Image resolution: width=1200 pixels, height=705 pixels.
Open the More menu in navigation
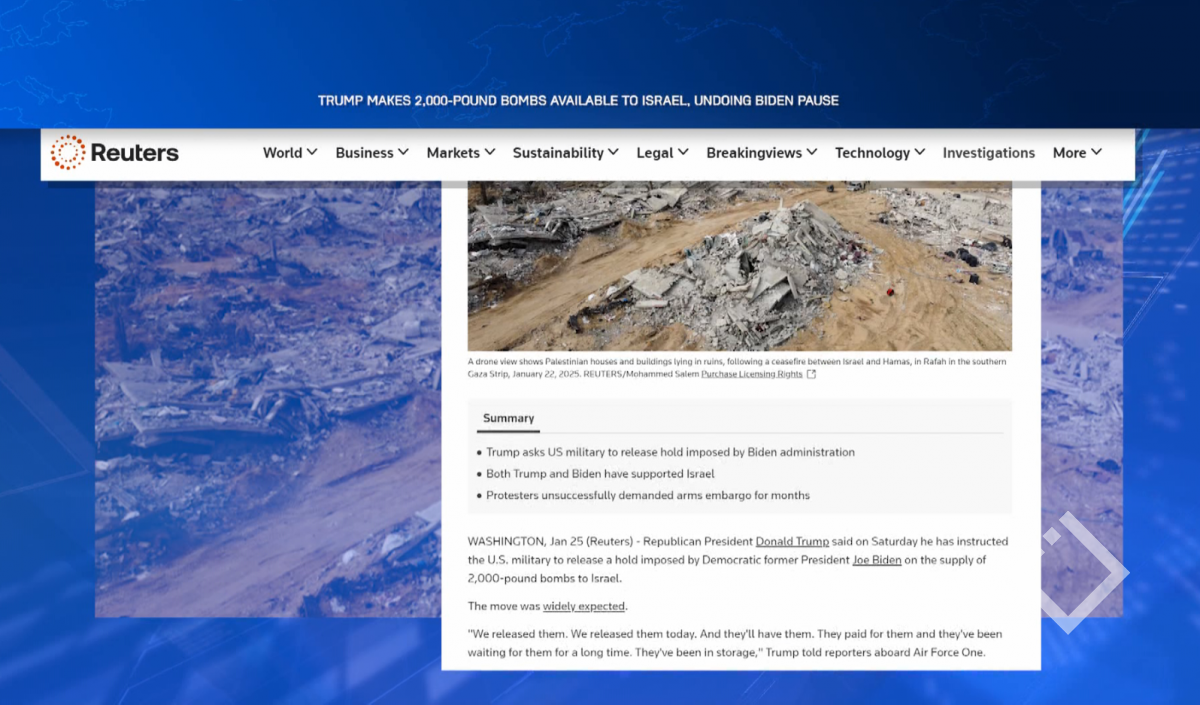pyautogui.click(x=1077, y=153)
